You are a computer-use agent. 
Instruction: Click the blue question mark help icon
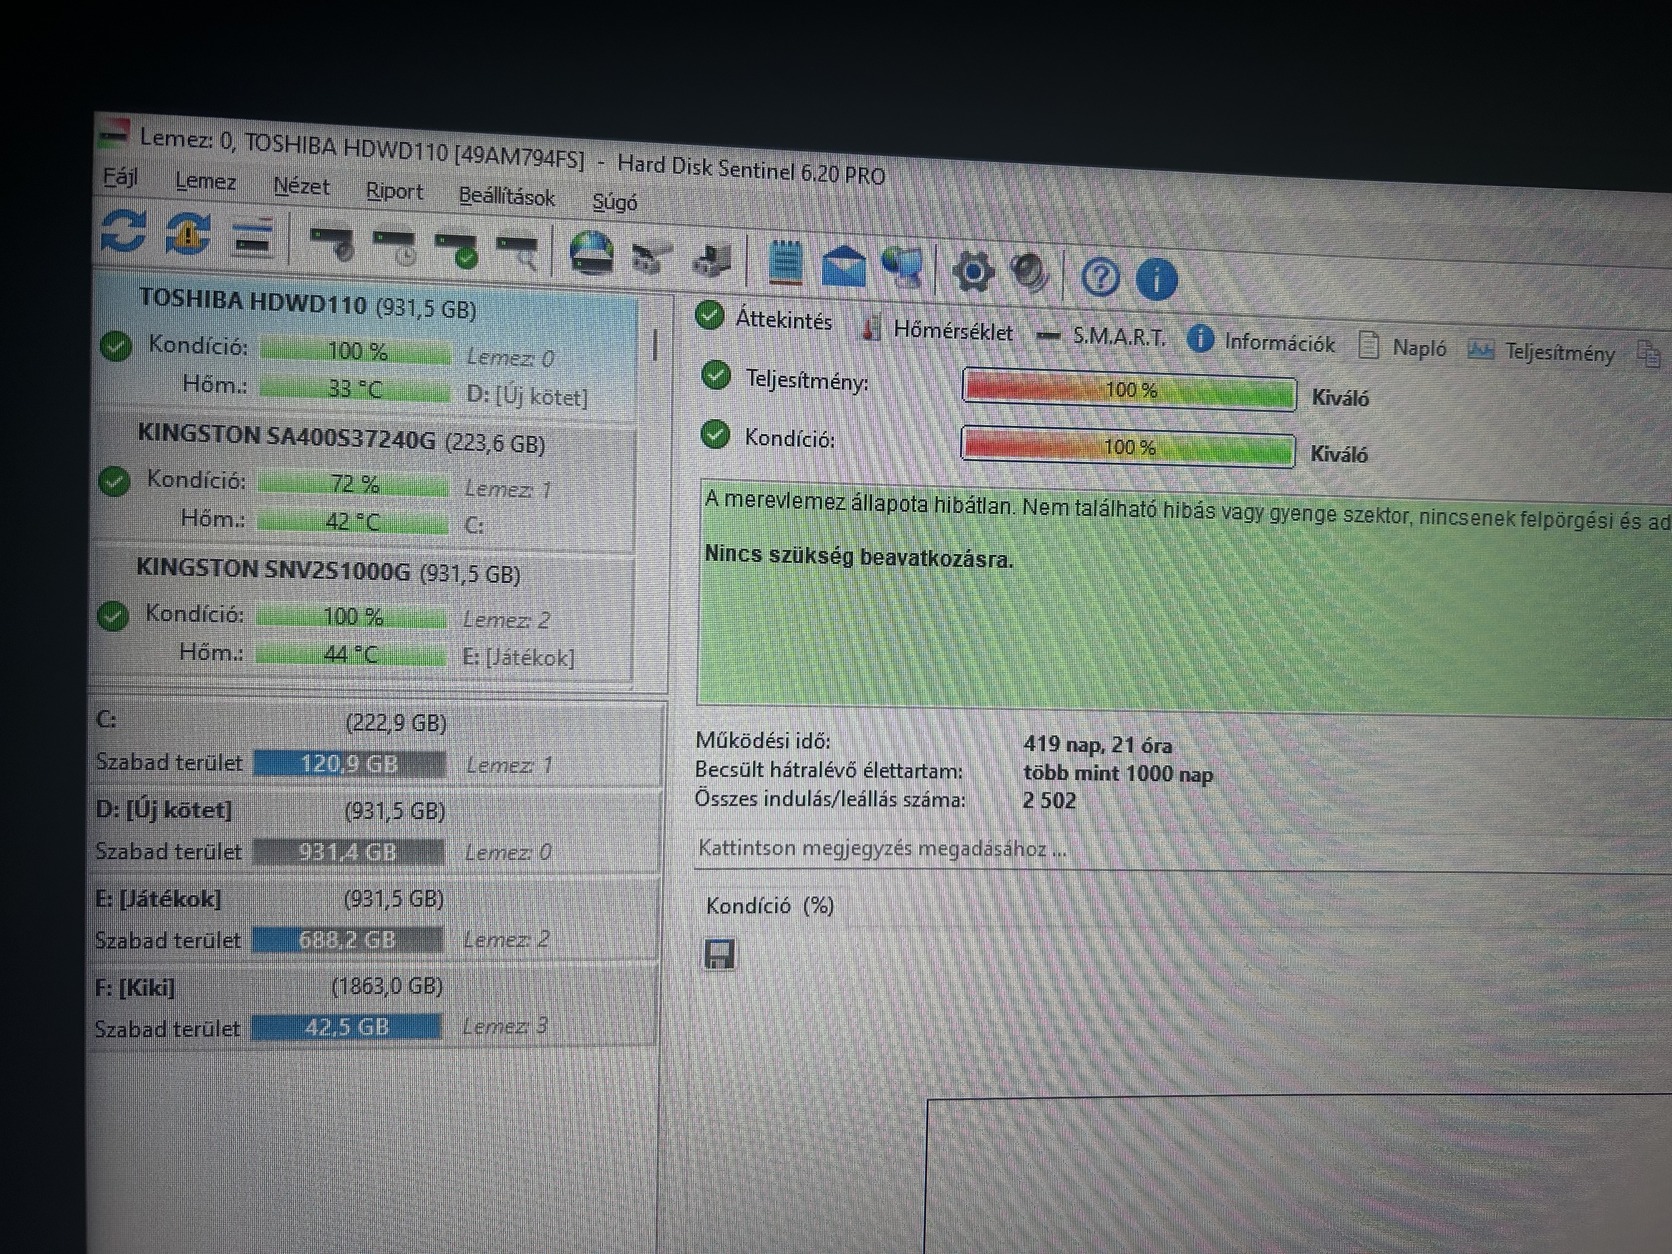(1100, 277)
